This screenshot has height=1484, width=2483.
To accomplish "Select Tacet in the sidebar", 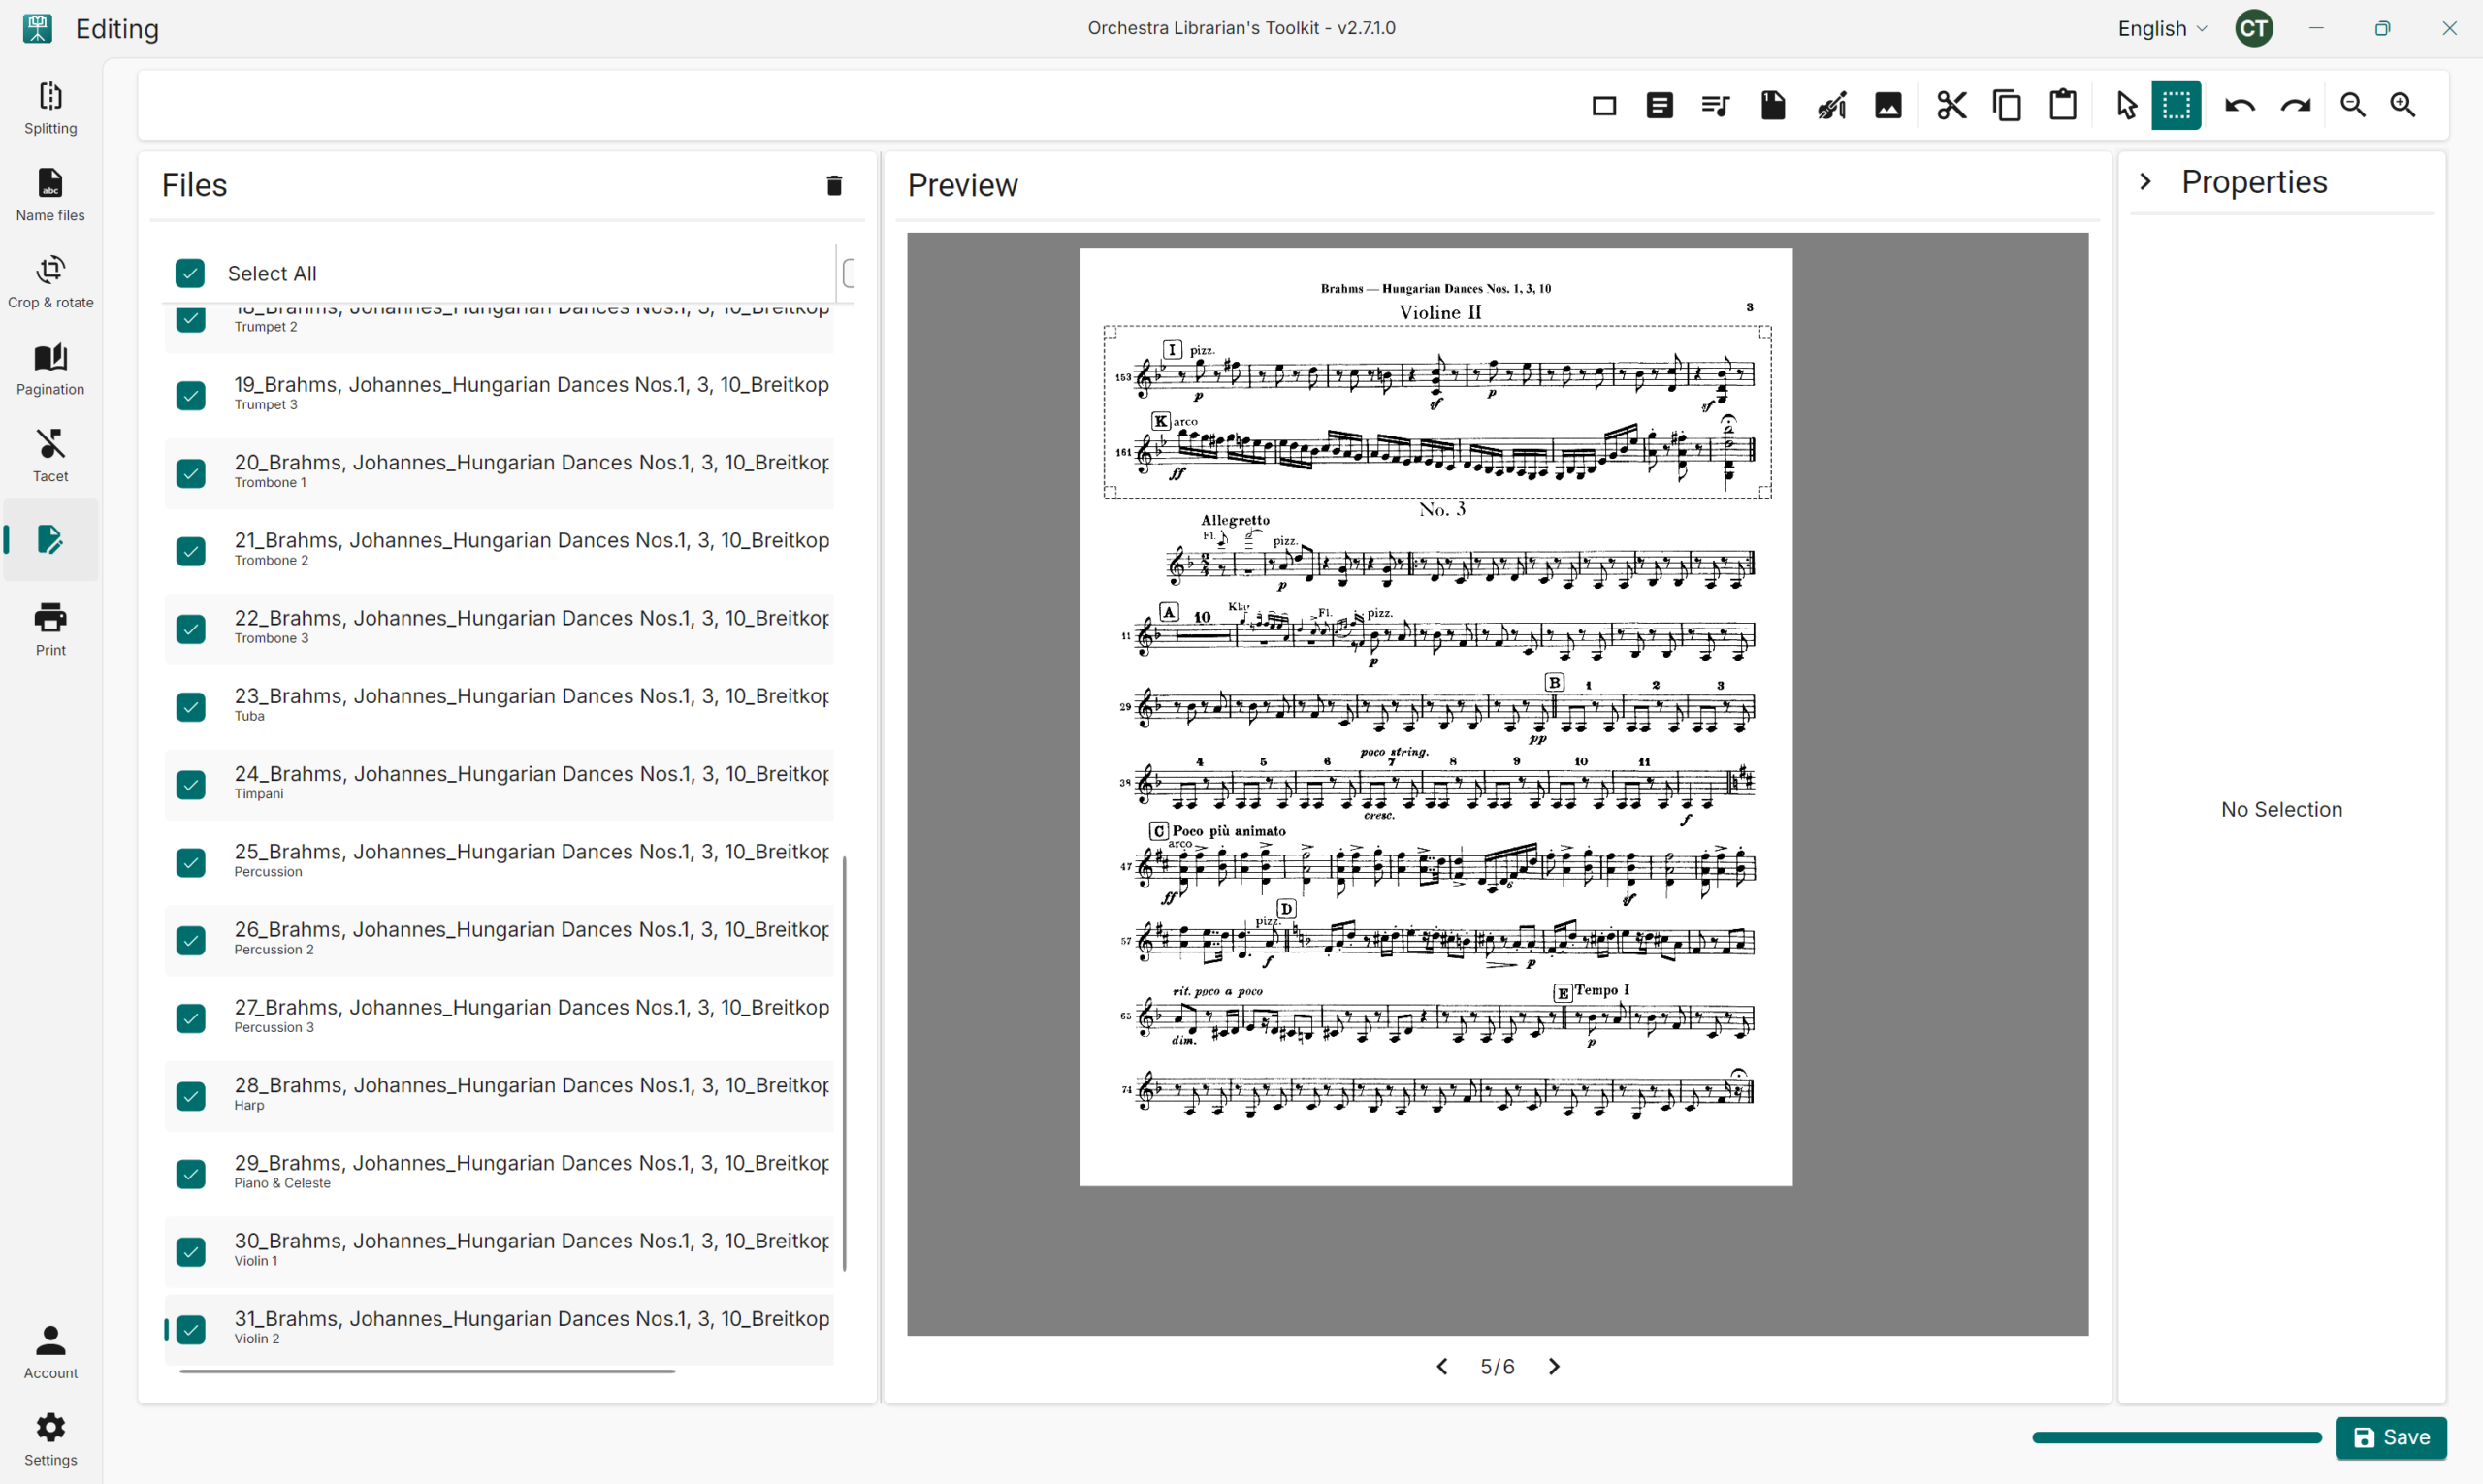I will coord(51,456).
